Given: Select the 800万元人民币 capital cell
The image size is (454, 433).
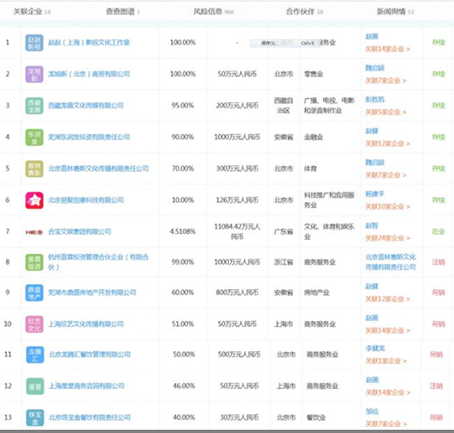Looking at the screenshot, I should point(237,292).
